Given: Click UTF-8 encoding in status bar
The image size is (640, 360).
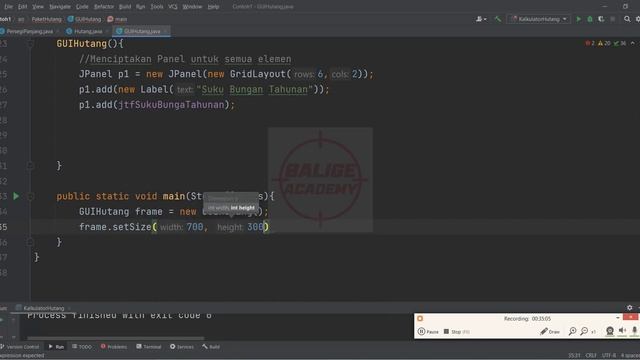Looking at the screenshot, I should point(609,356).
